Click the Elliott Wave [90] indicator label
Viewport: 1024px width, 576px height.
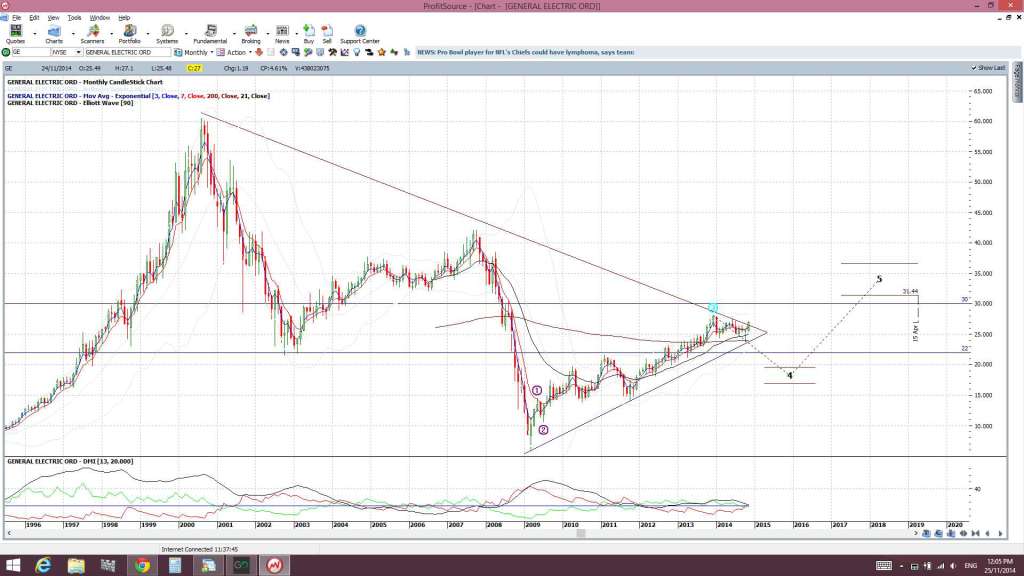point(71,103)
